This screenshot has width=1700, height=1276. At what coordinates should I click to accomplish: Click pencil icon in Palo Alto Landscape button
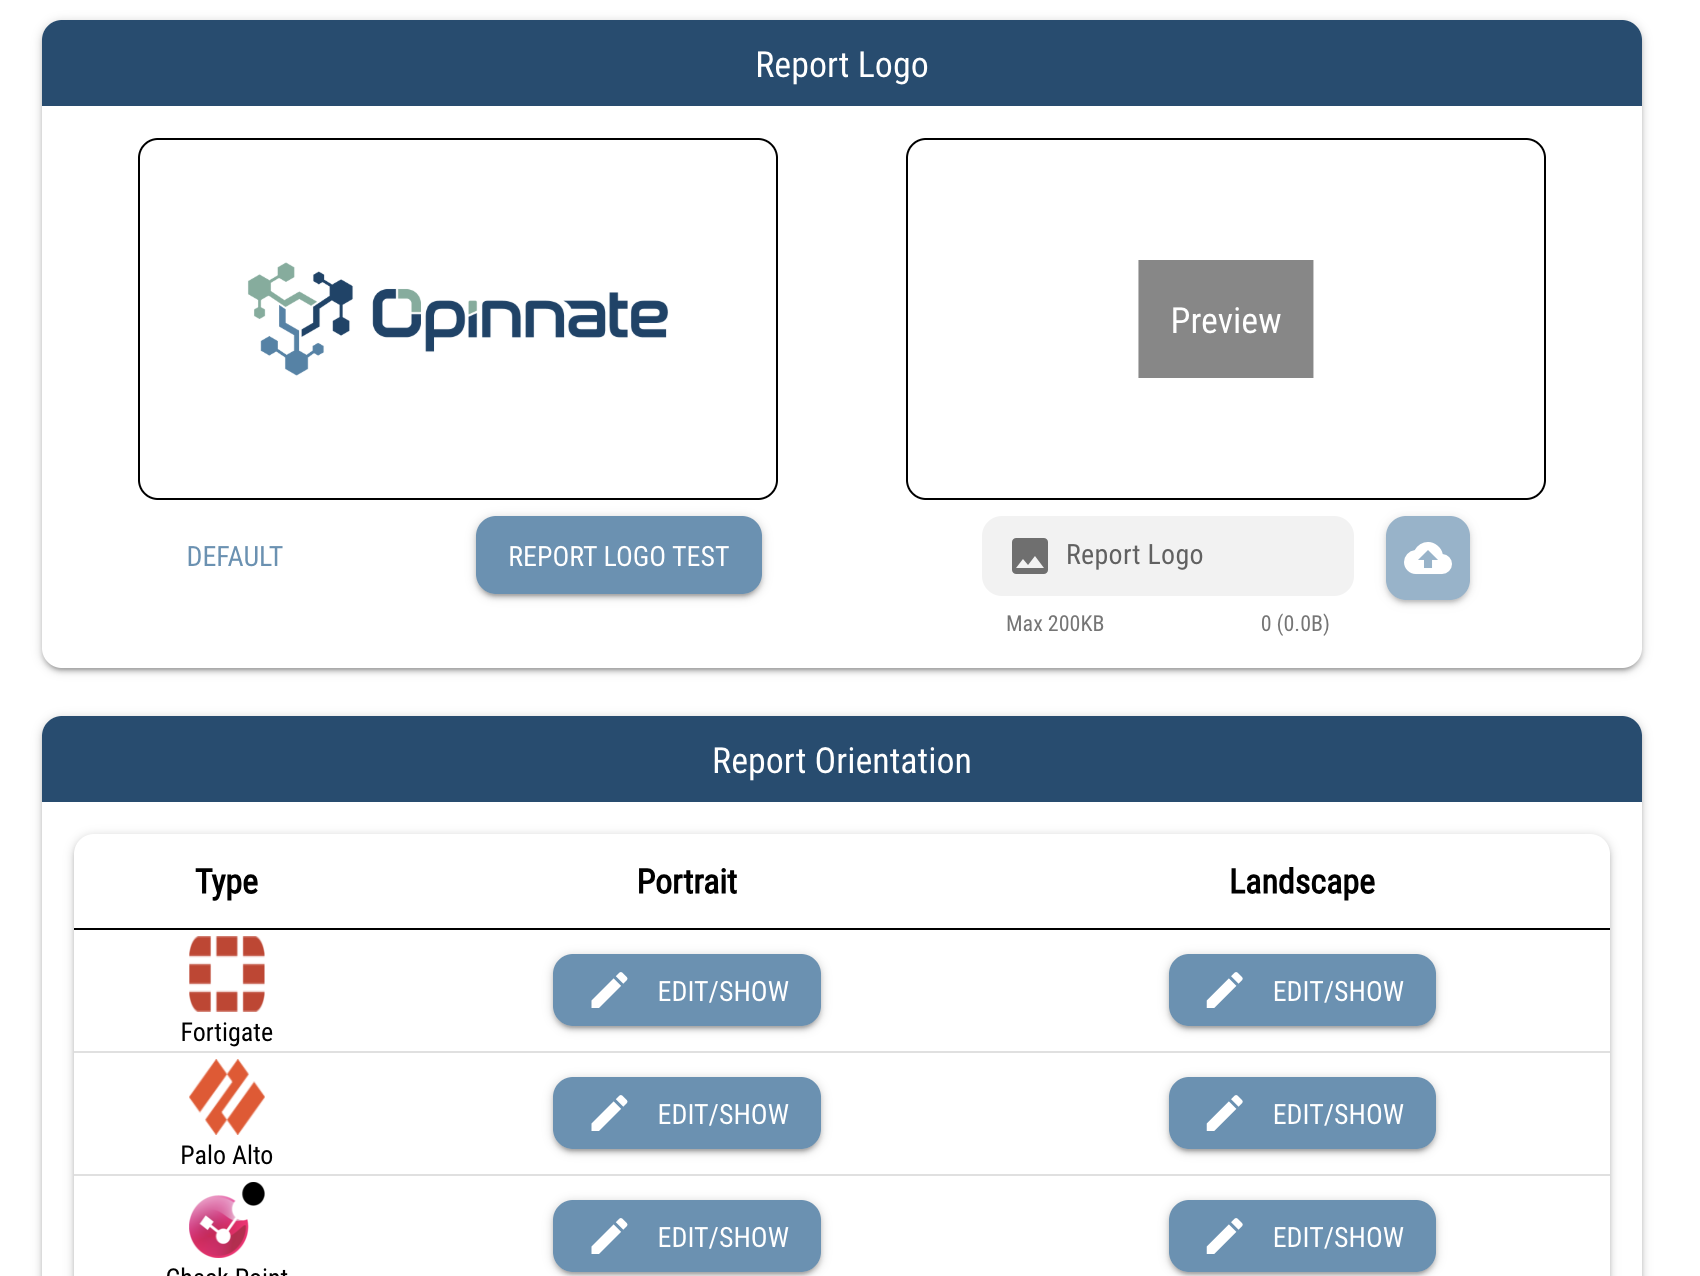[x=1224, y=1113]
